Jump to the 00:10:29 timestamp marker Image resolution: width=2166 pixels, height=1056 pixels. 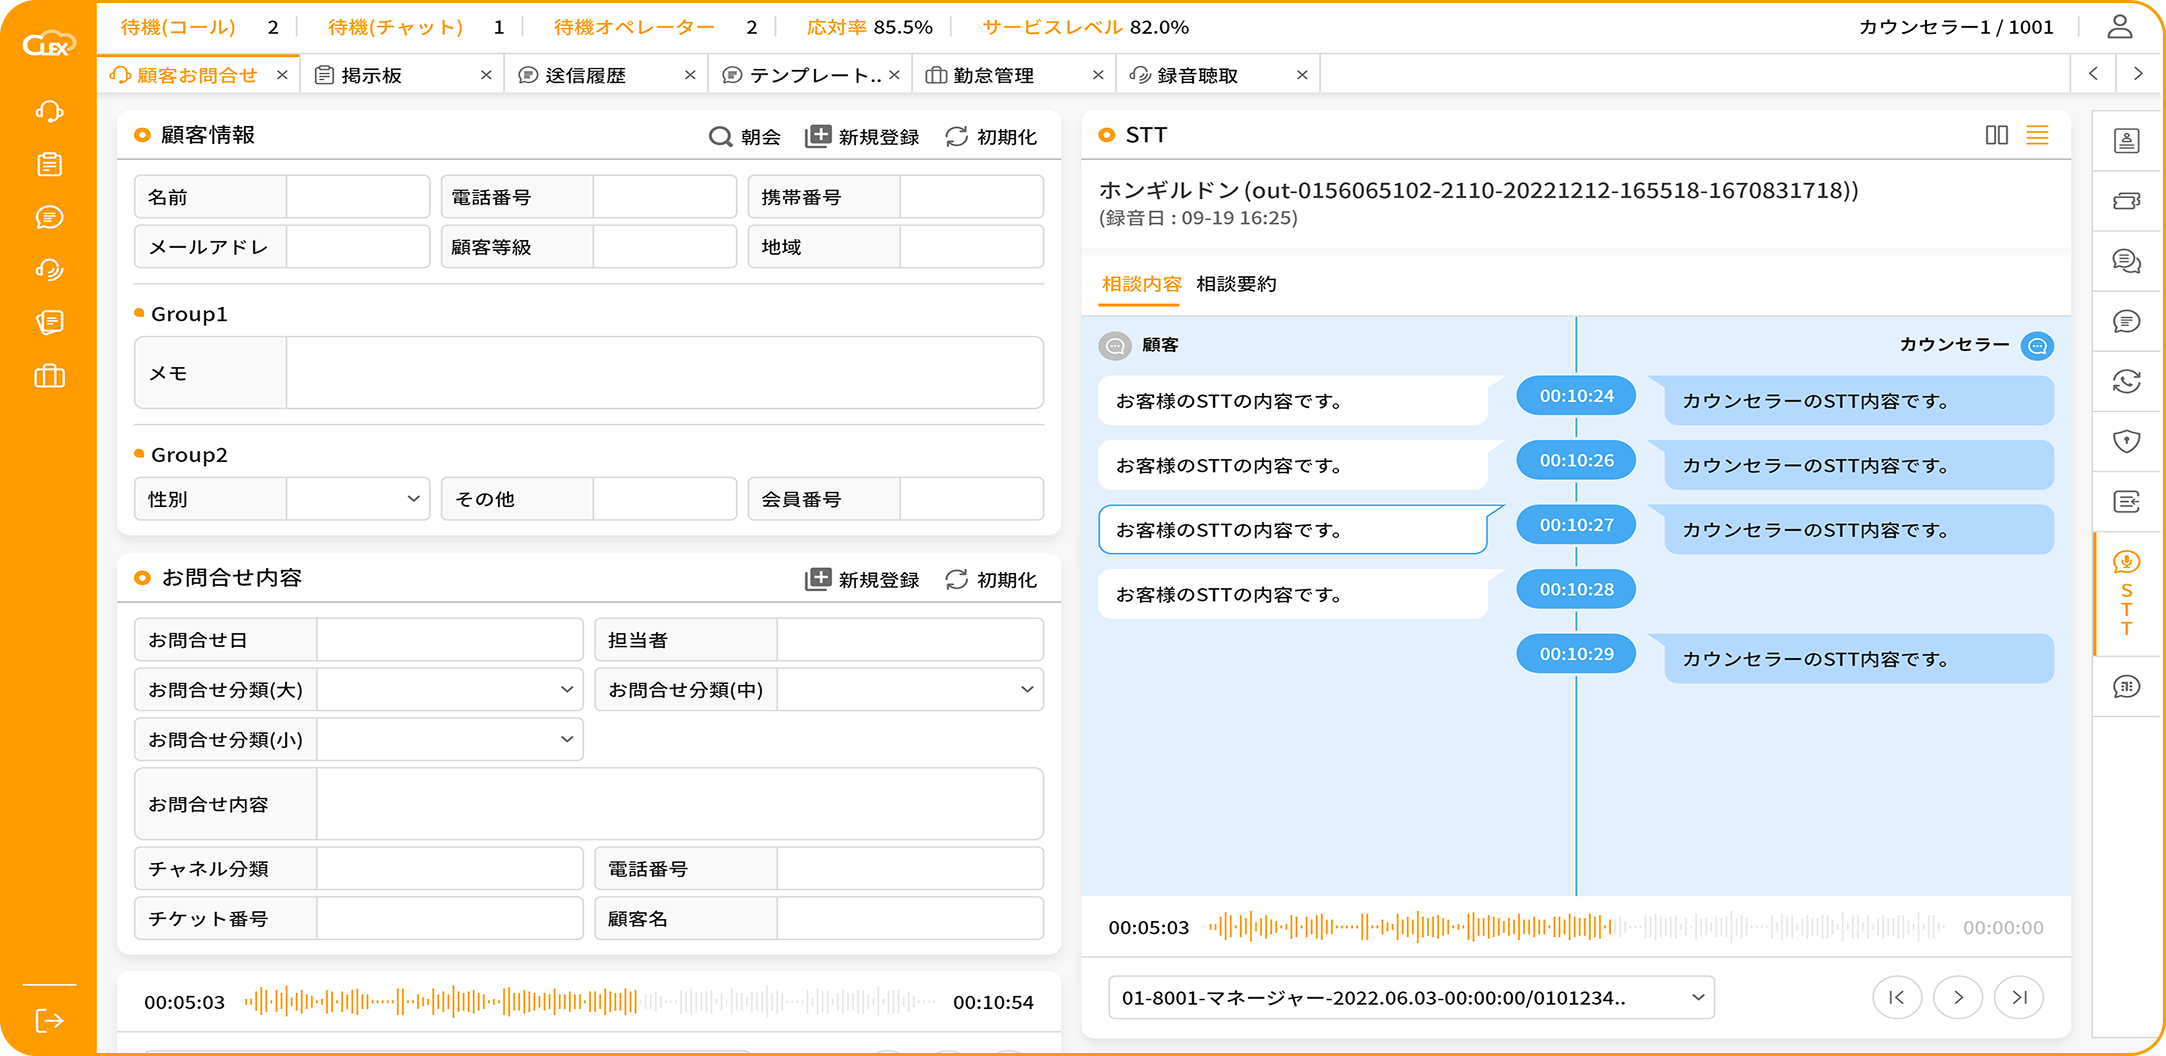1576,654
